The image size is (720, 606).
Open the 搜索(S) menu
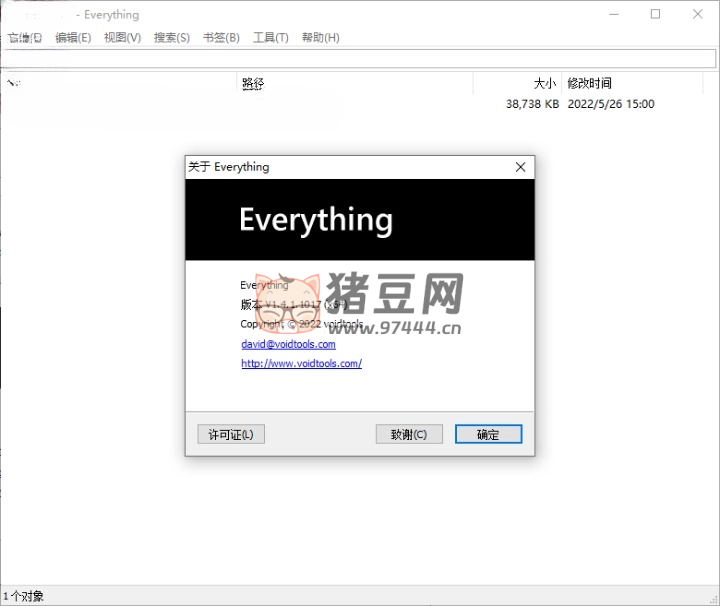point(172,37)
